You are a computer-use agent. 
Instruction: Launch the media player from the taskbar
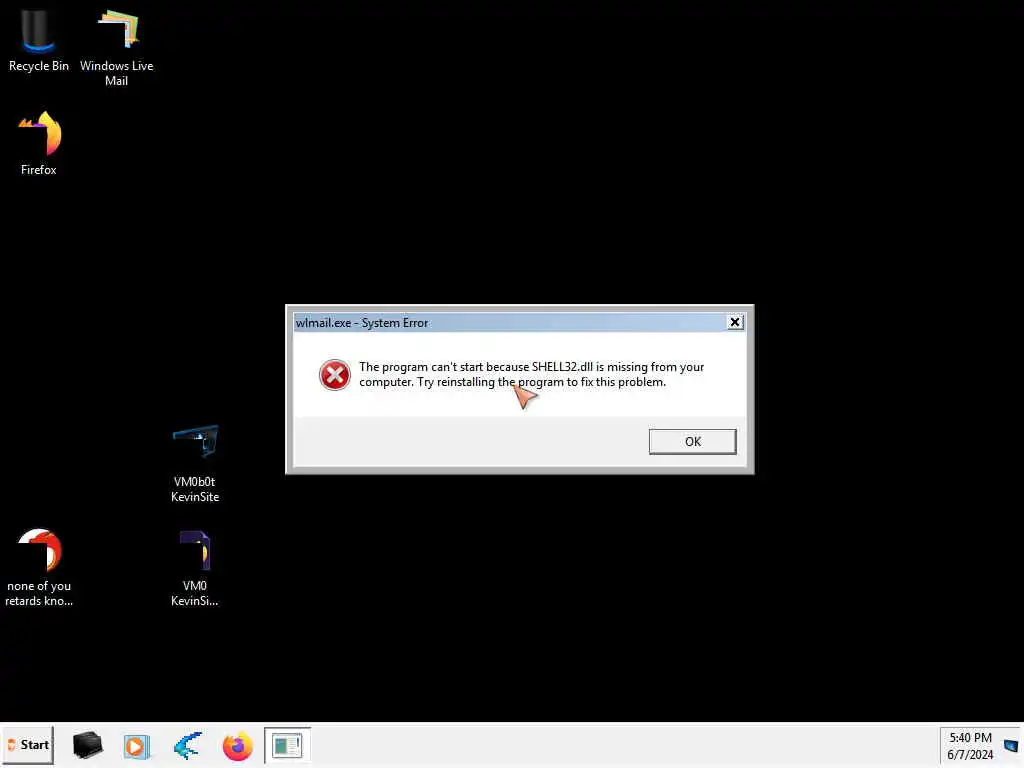point(136,746)
